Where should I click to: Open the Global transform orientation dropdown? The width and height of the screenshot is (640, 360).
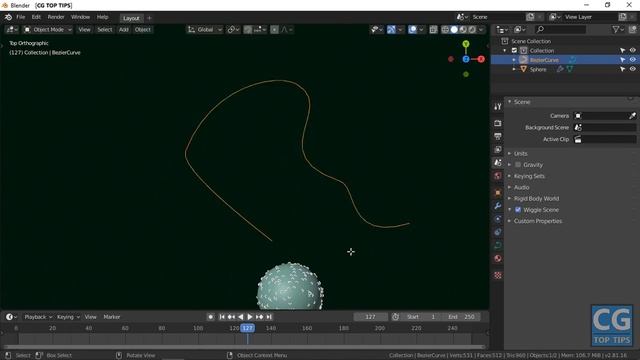coord(205,30)
